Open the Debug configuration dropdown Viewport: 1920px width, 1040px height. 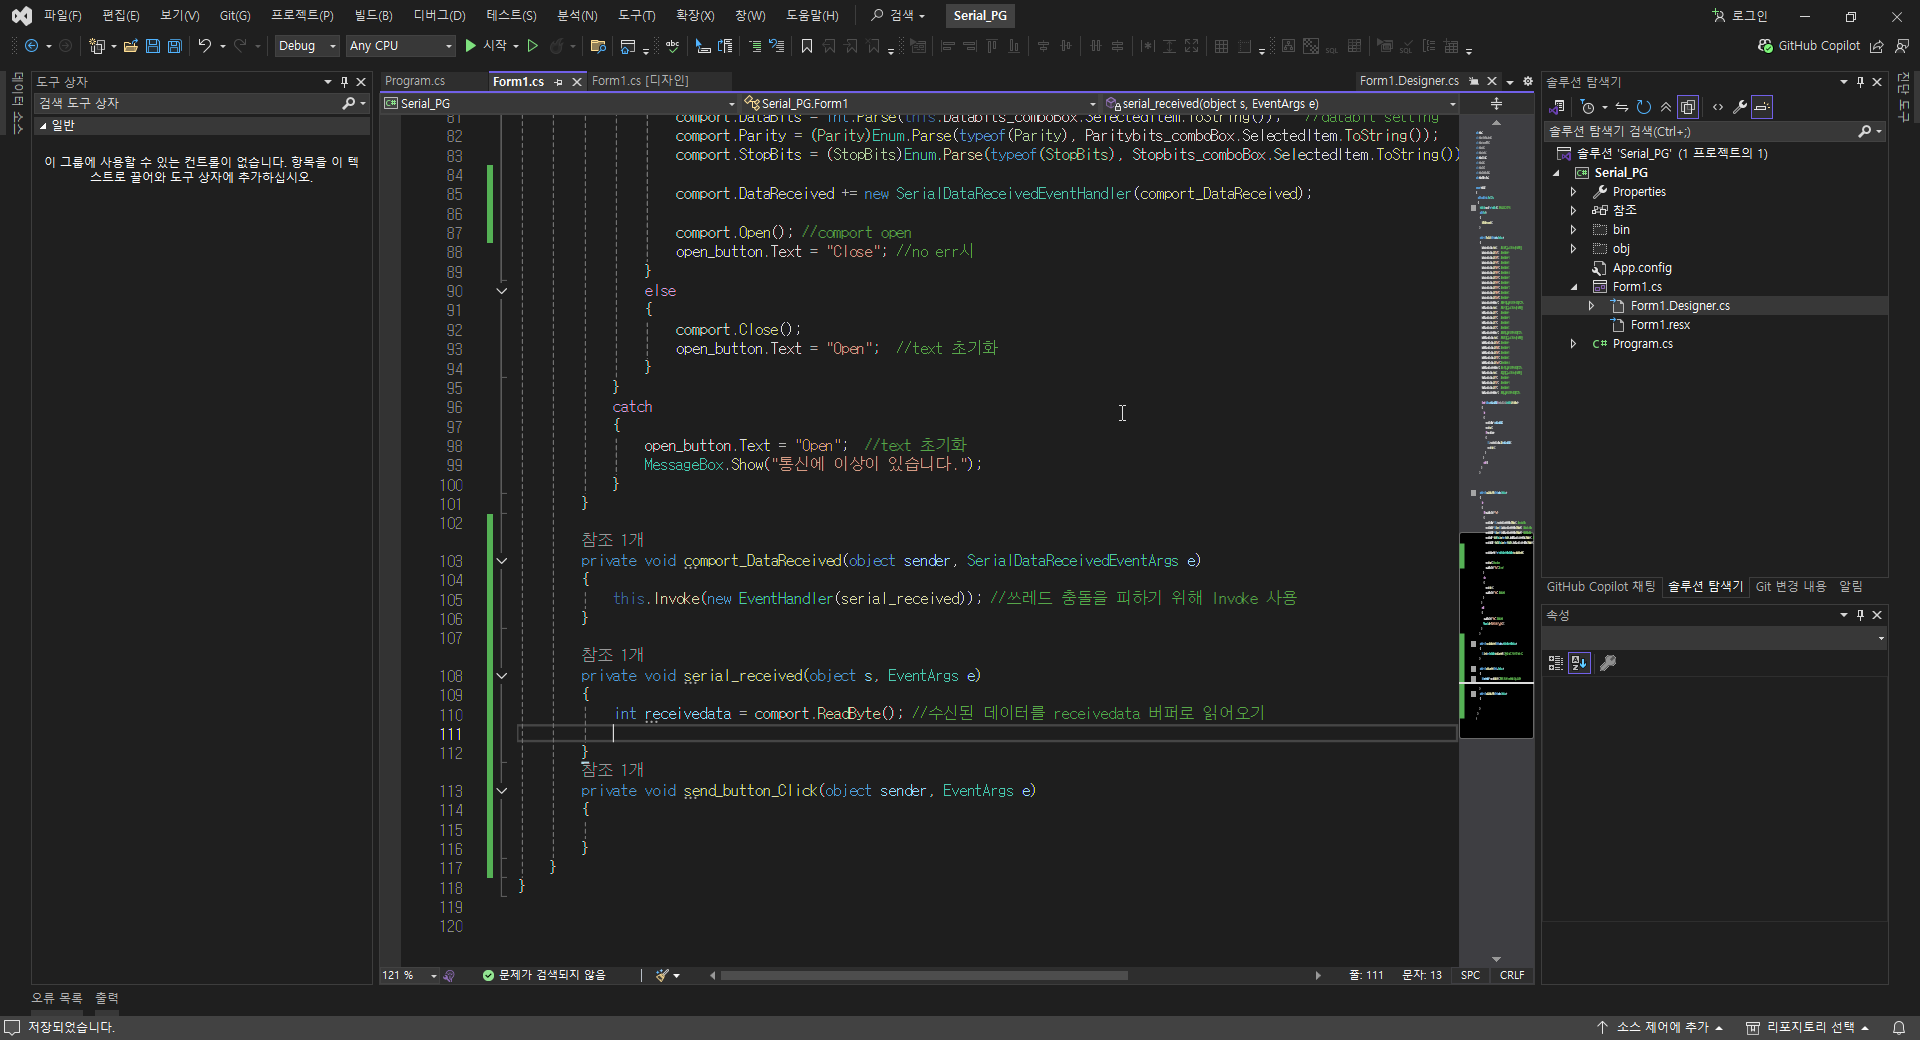(x=307, y=46)
